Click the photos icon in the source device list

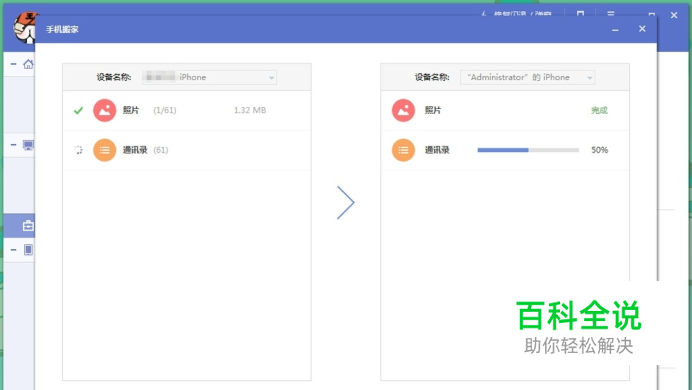[x=105, y=110]
